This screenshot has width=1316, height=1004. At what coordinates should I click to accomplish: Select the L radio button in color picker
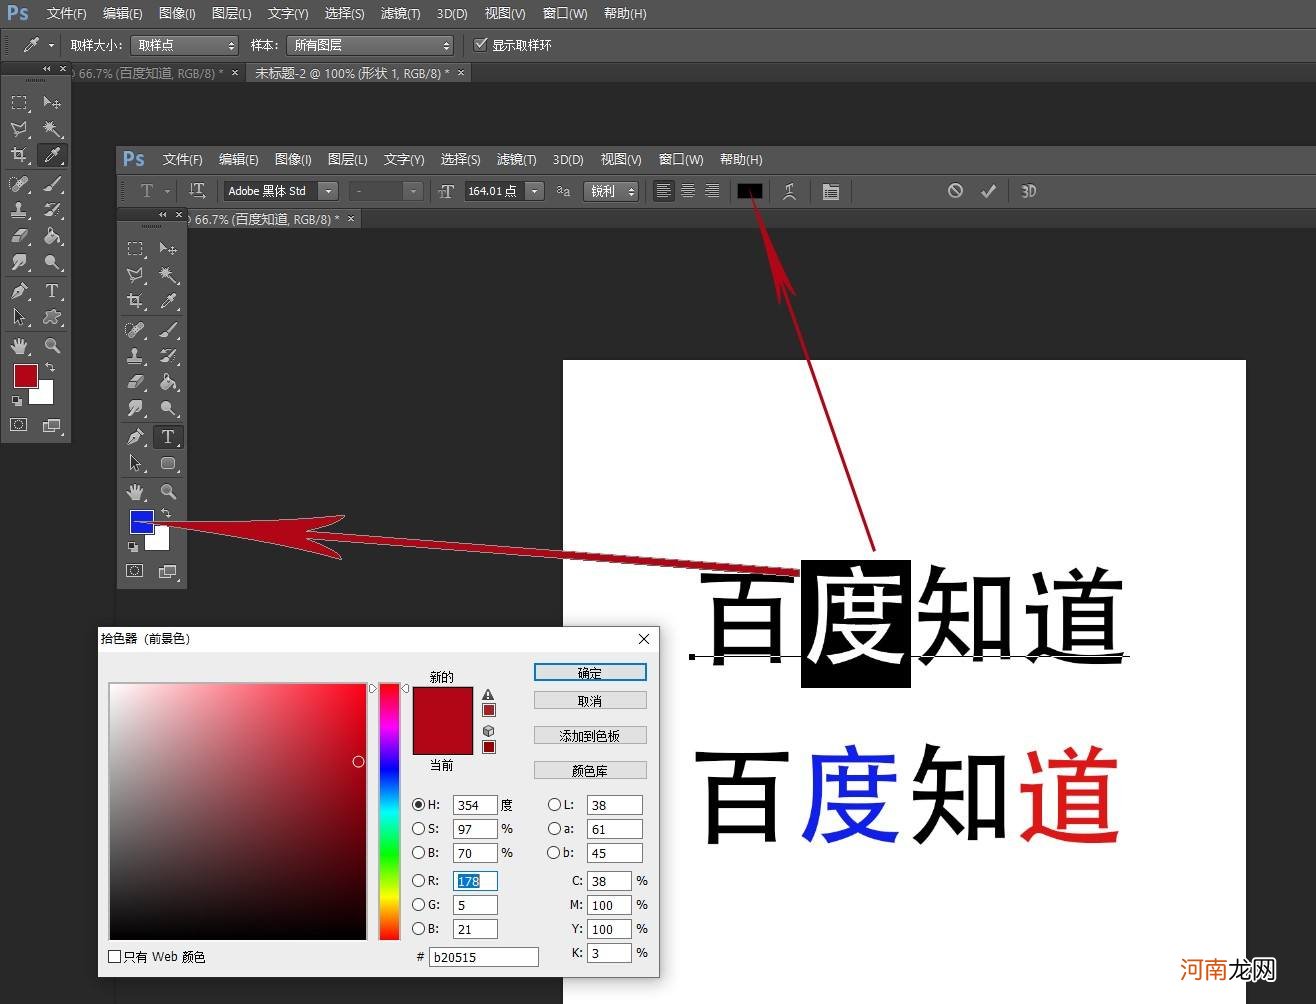point(554,805)
